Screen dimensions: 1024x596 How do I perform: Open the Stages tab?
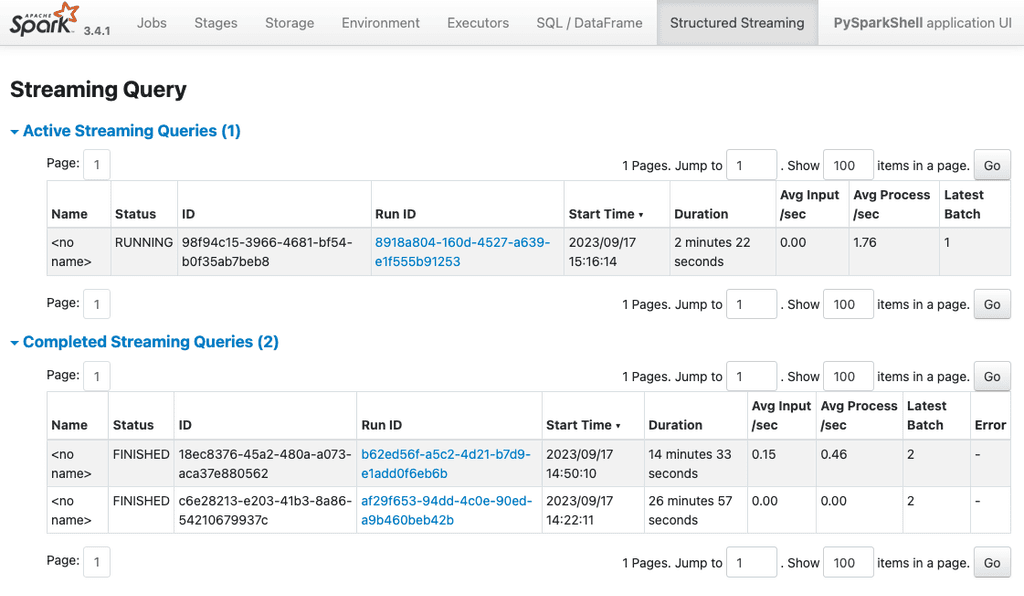tap(215, 22)
